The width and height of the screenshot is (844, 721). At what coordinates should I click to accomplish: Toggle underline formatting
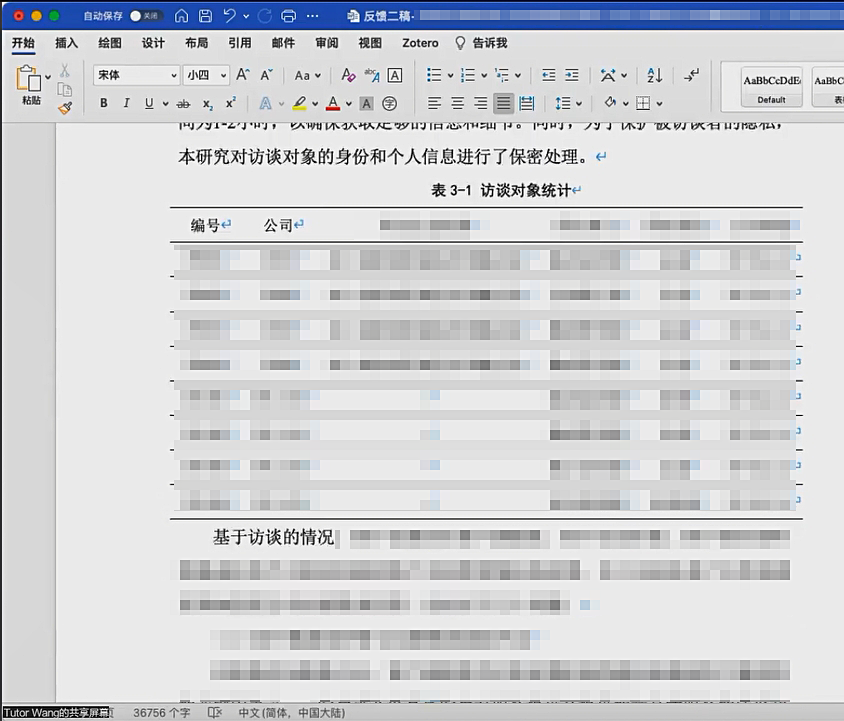click(x=149, y=103)
